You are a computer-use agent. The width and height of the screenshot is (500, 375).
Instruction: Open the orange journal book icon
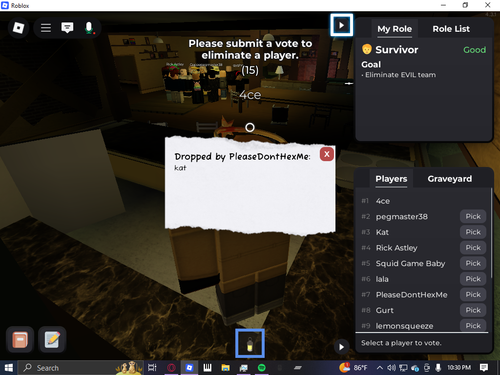pos(20,340)
